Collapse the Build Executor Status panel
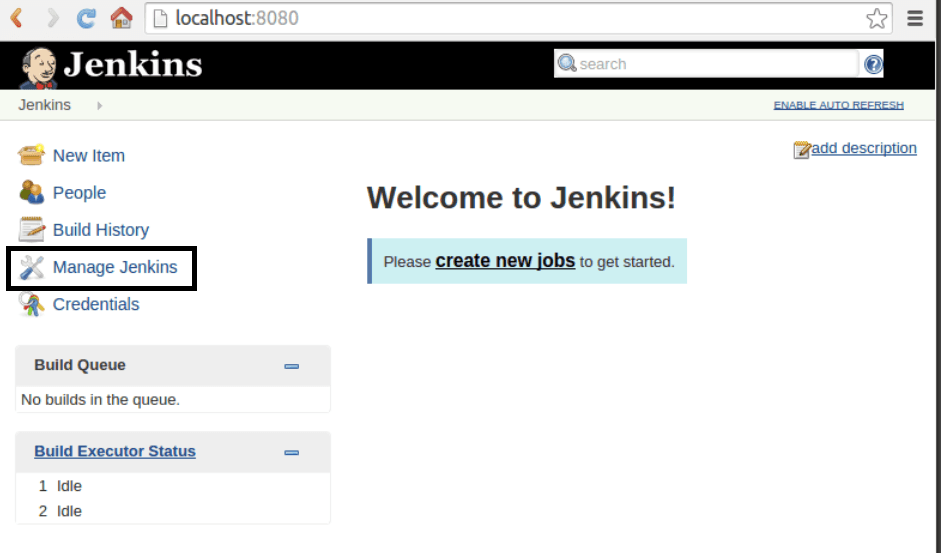The image size is (942, 553). 291,453
